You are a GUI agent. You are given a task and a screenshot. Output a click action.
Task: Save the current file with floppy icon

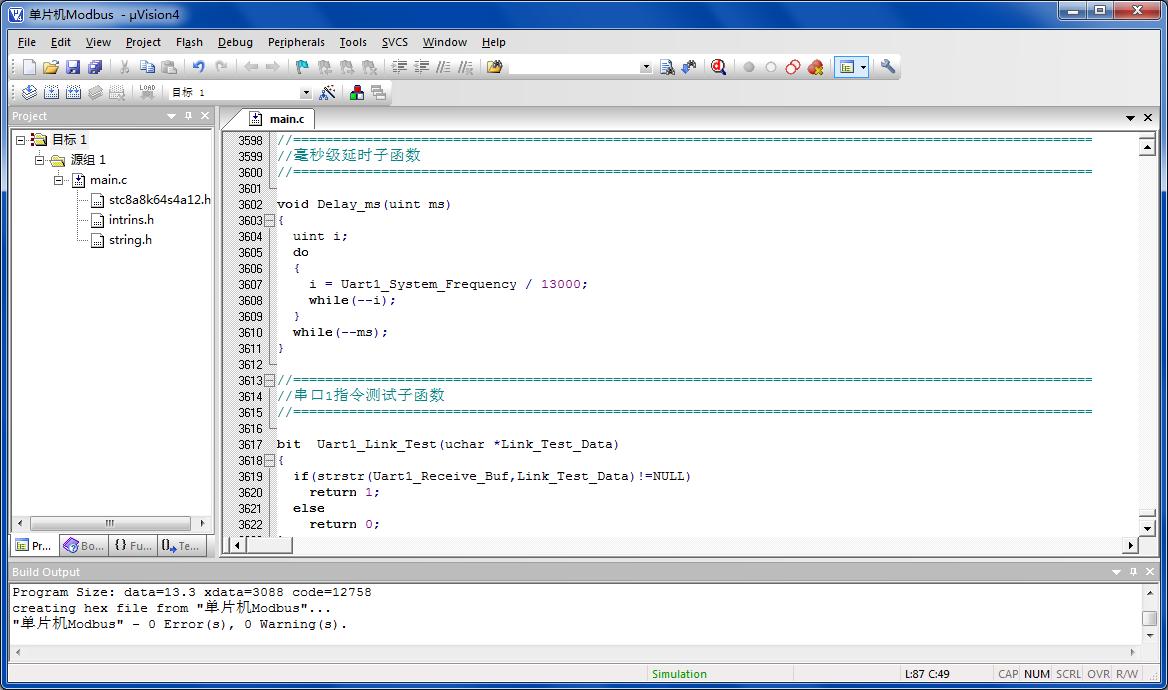click(73, 67)
